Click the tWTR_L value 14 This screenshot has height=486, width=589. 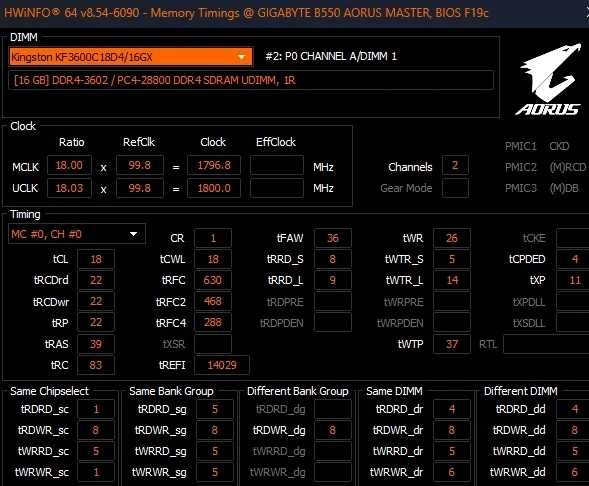click(x=452, y=280)
